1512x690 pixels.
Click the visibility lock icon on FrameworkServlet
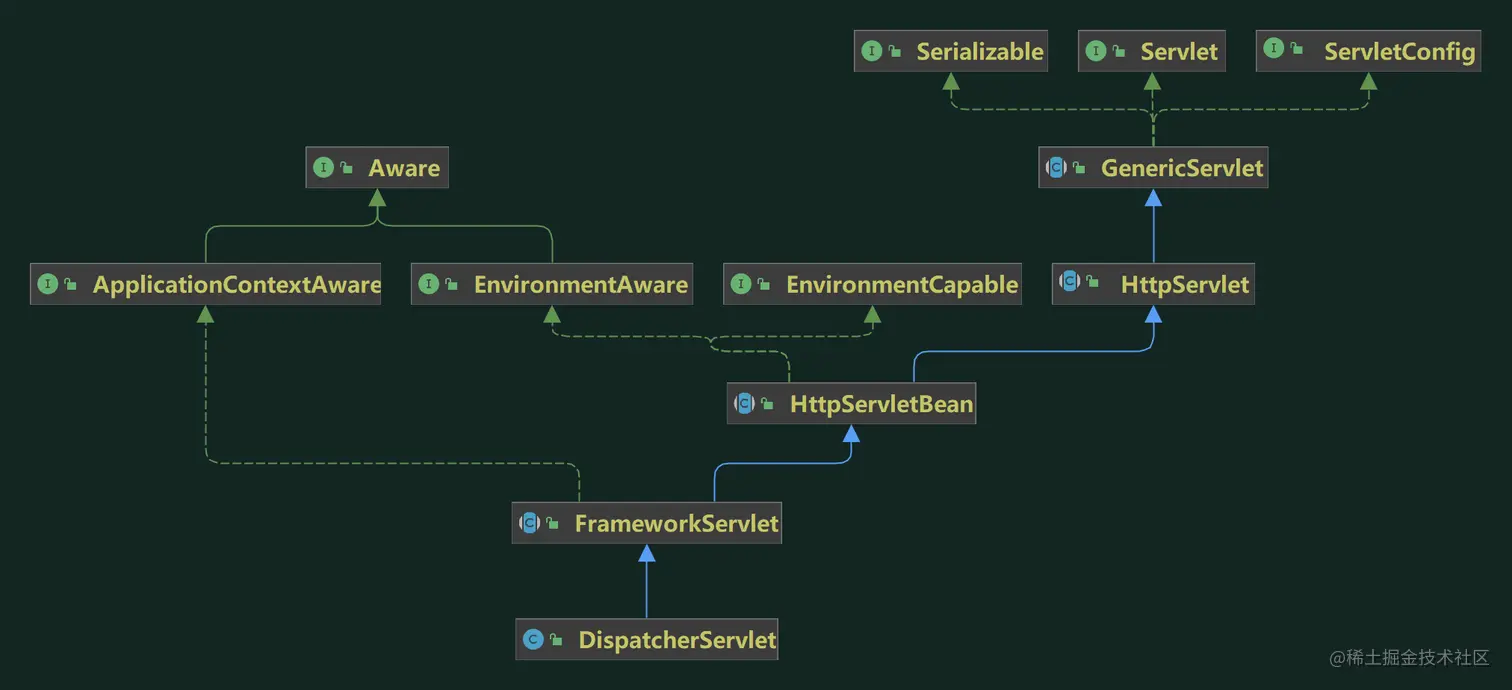point(553,523)
